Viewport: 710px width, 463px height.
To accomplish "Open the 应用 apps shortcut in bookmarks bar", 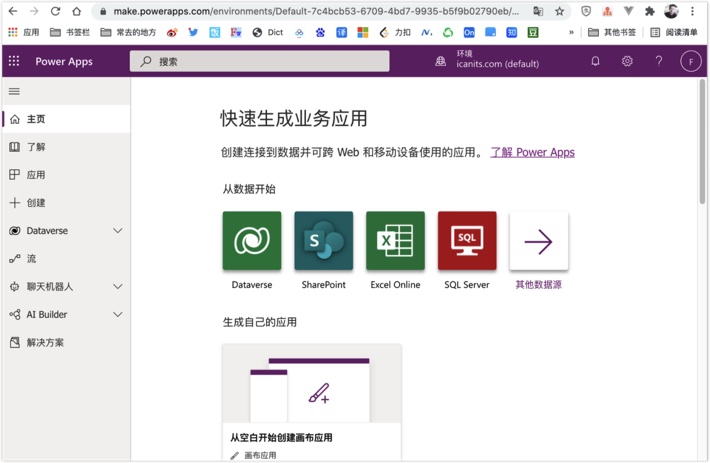I will [x=24, y=32].
